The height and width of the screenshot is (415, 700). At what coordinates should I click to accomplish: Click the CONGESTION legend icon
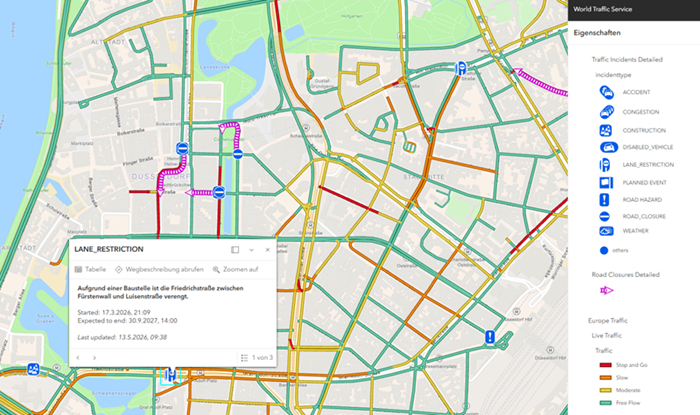point(607,112)
